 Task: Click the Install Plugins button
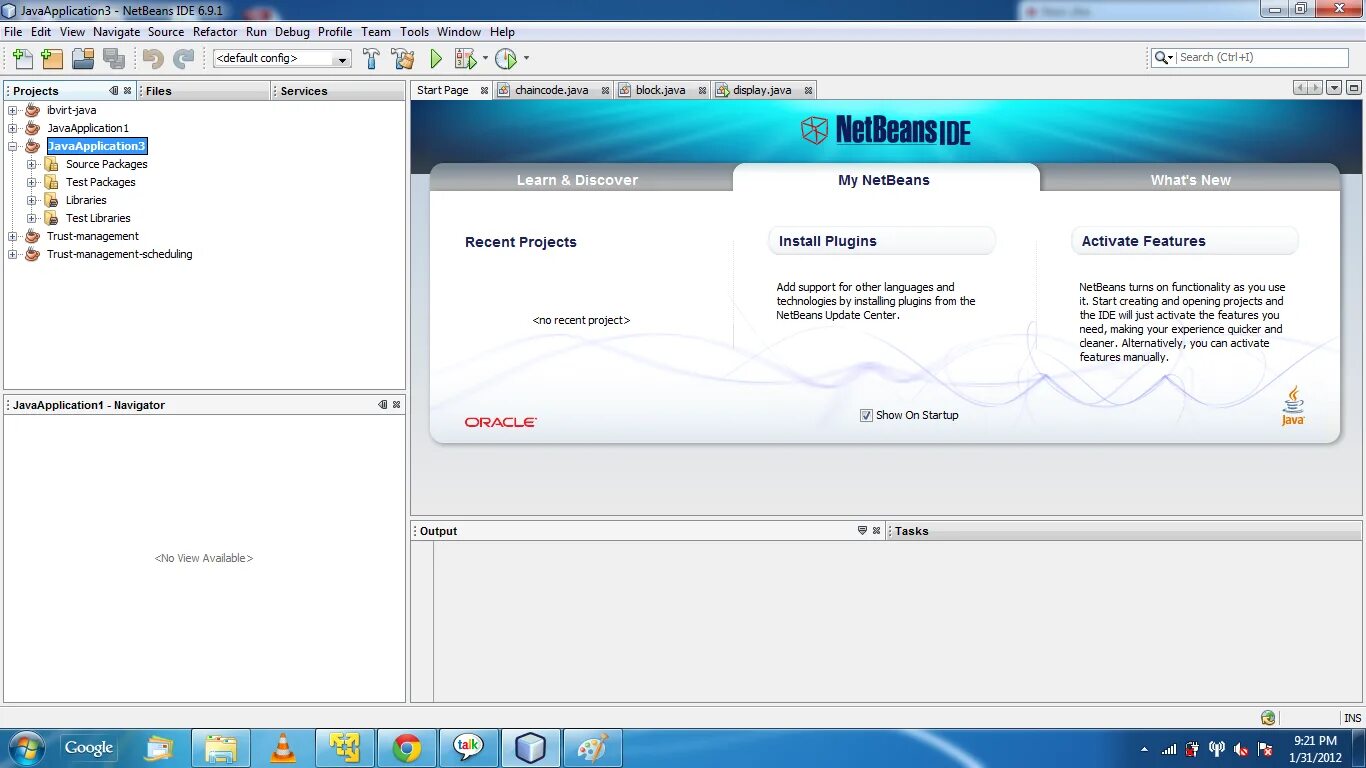pos(881,241)
